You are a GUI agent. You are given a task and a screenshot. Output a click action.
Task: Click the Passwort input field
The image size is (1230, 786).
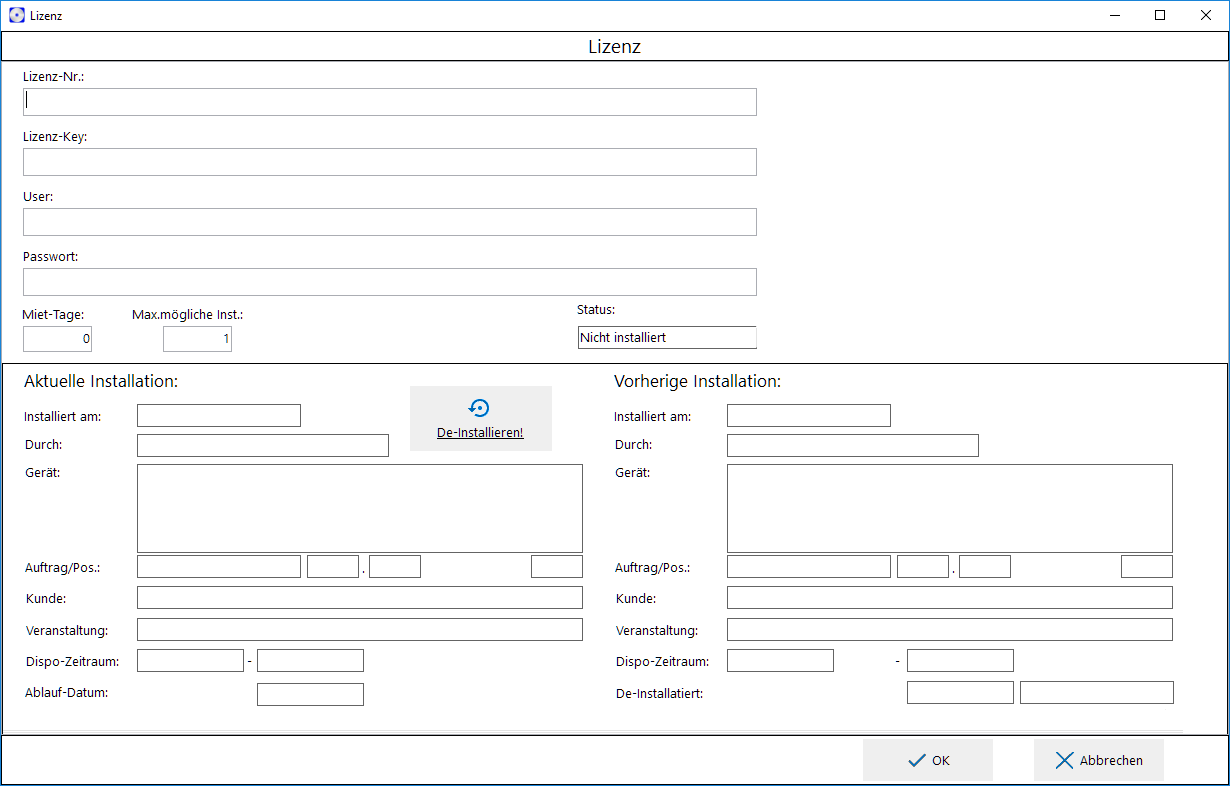390,282
